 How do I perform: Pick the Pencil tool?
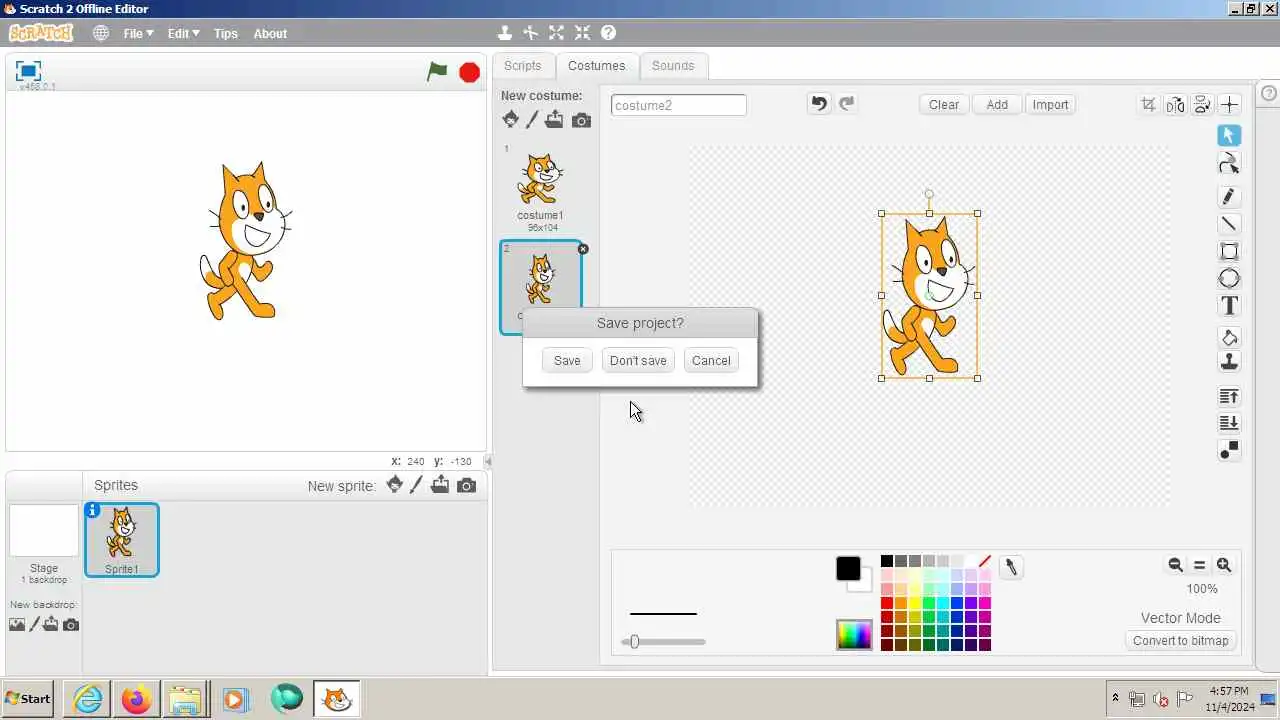click(1229, 196)
